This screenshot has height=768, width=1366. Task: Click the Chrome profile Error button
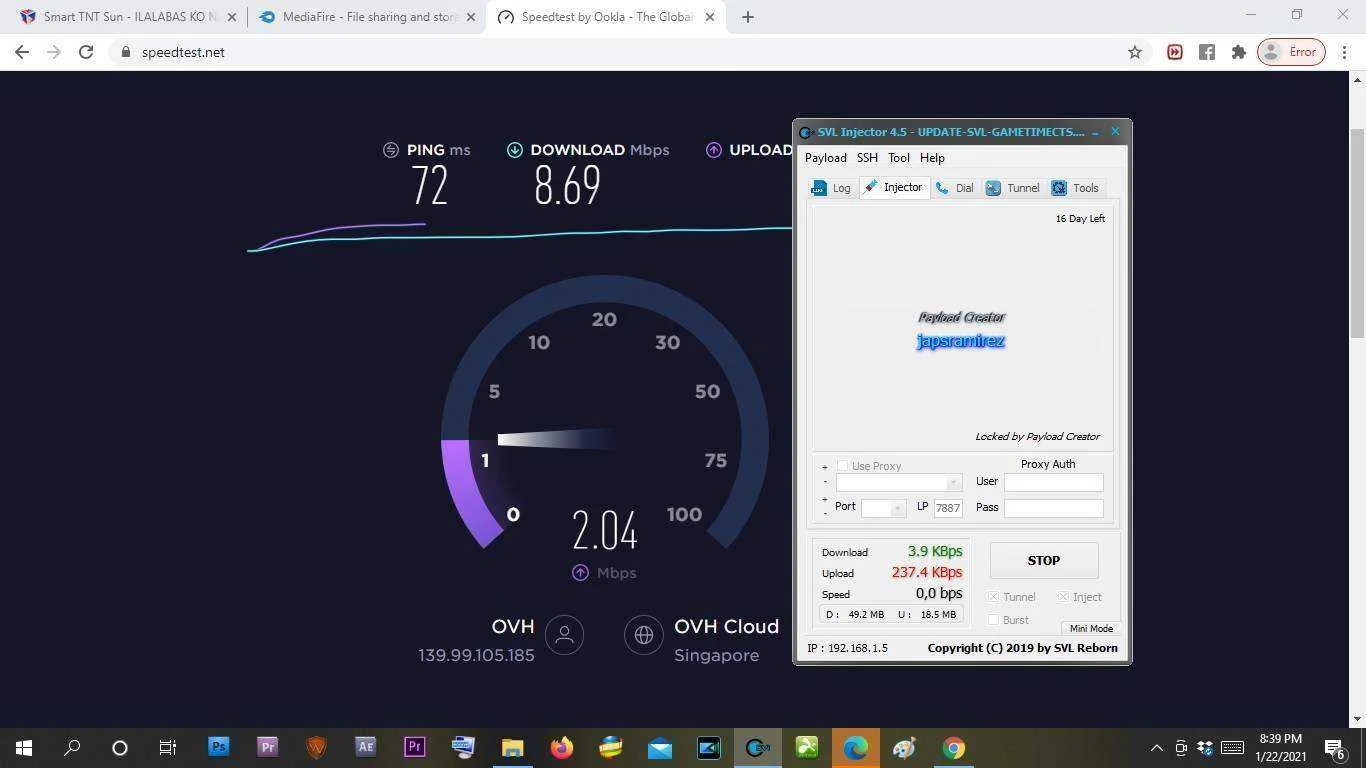tap(1291, 52)
